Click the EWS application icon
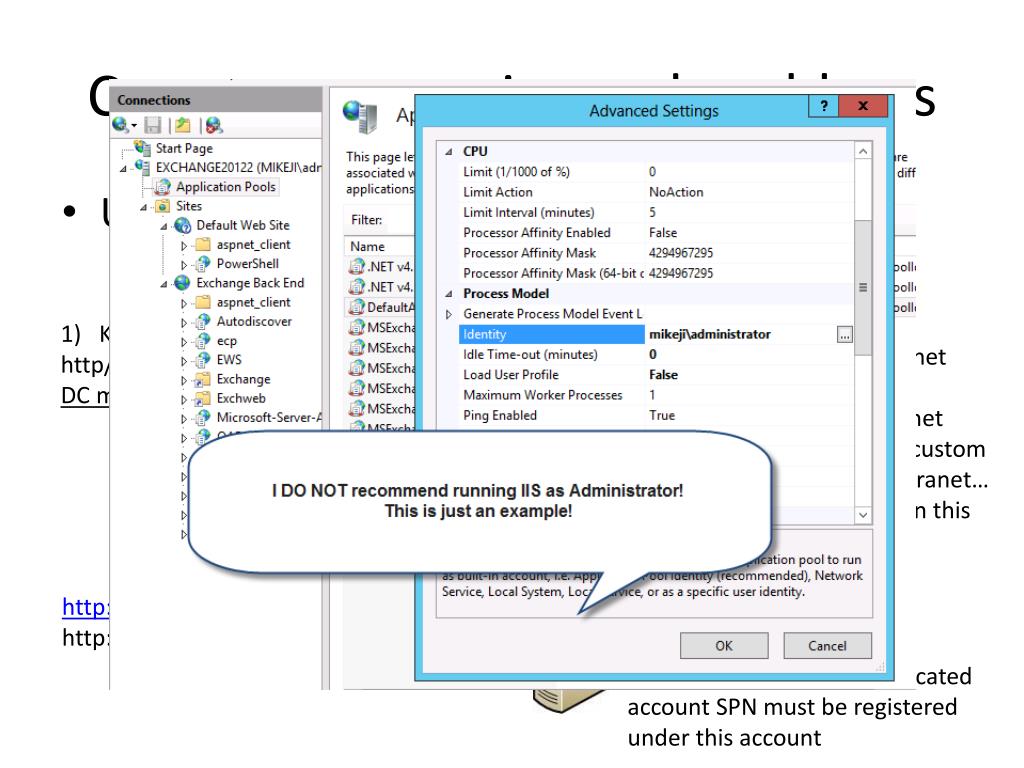The image size is (1024, 768). (x=203, y=360)
